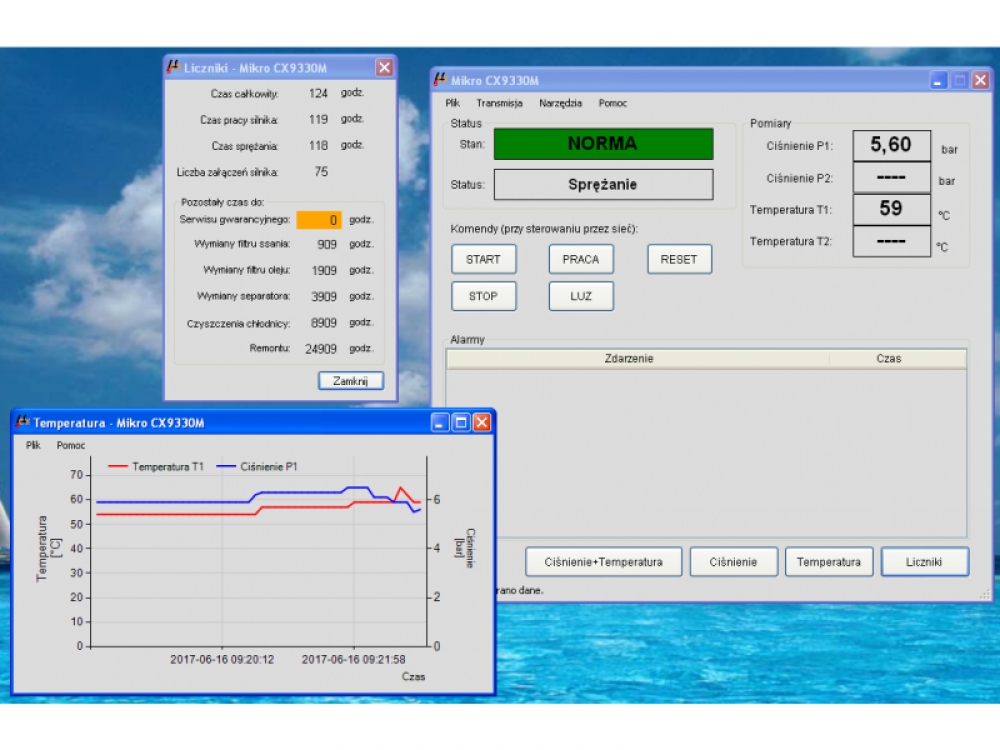Screen dimensions: 1000x750
Task: Open the Narzędzia menu
Action: point(560,103)
